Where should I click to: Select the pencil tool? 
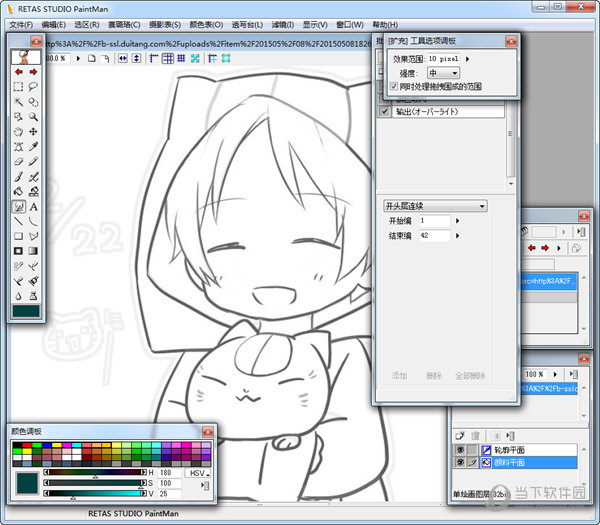point(33,161)
